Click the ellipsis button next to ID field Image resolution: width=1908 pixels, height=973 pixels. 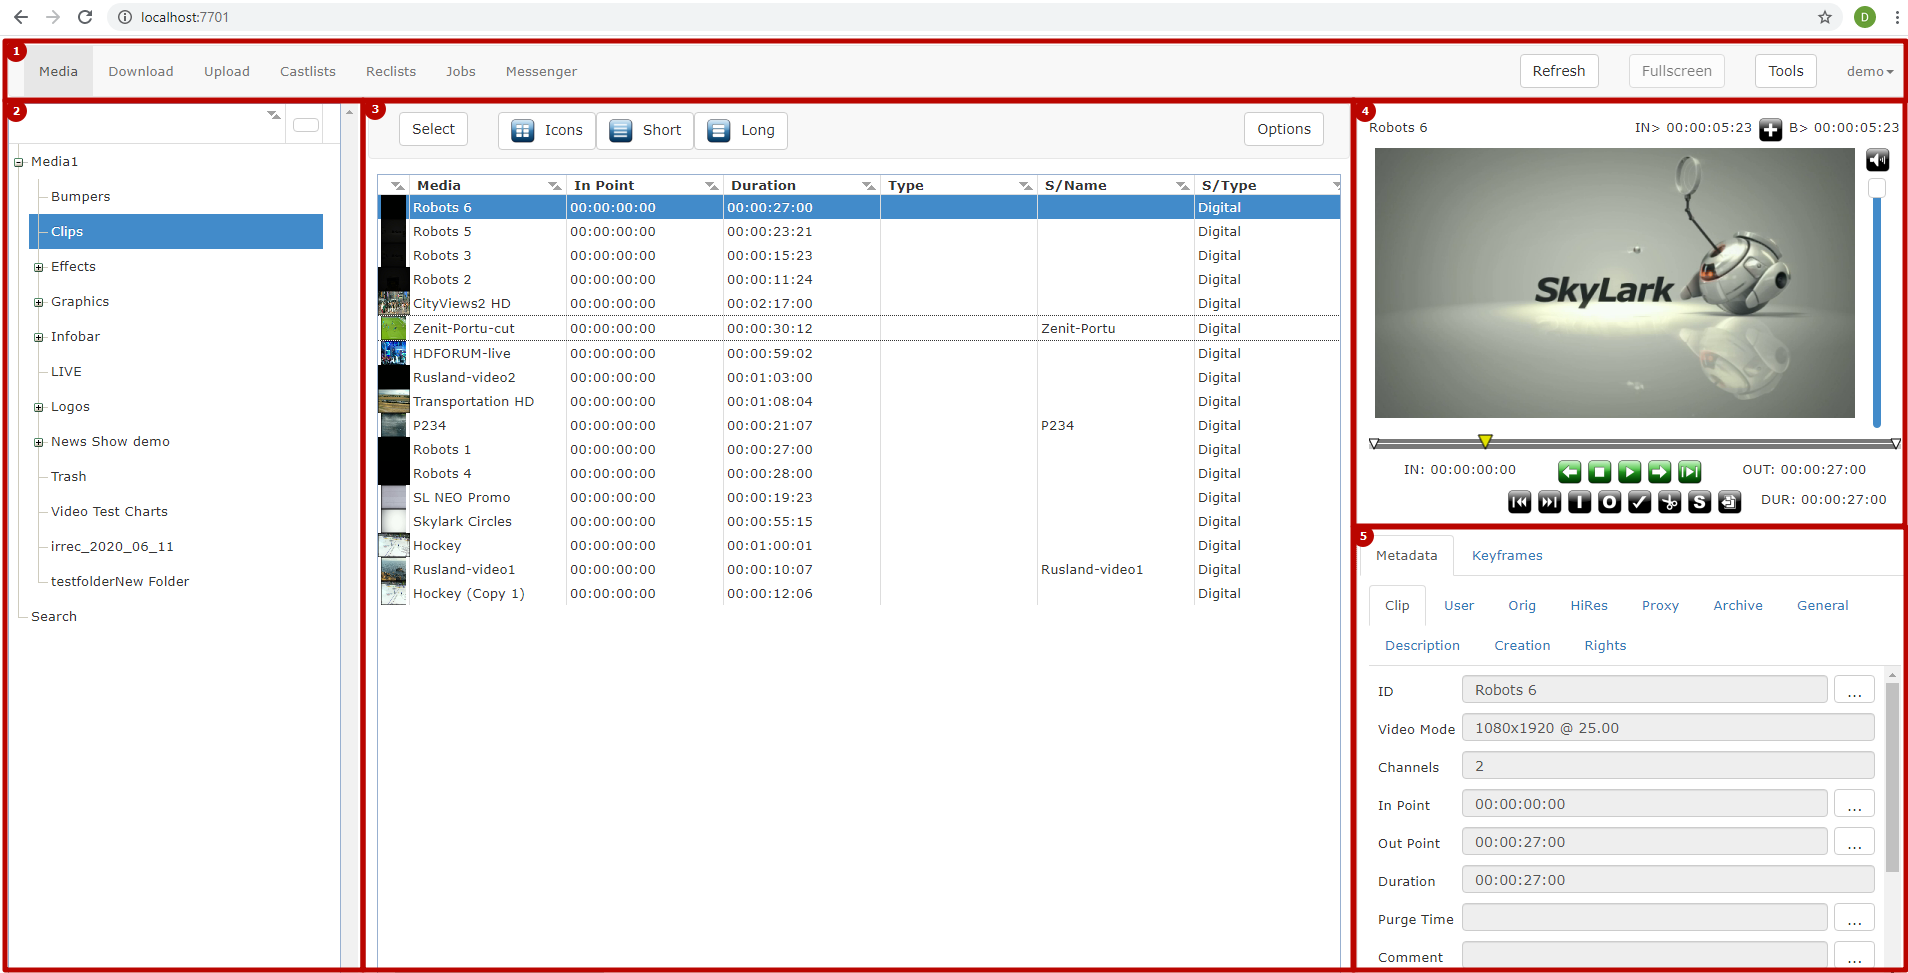point(1854,690)
